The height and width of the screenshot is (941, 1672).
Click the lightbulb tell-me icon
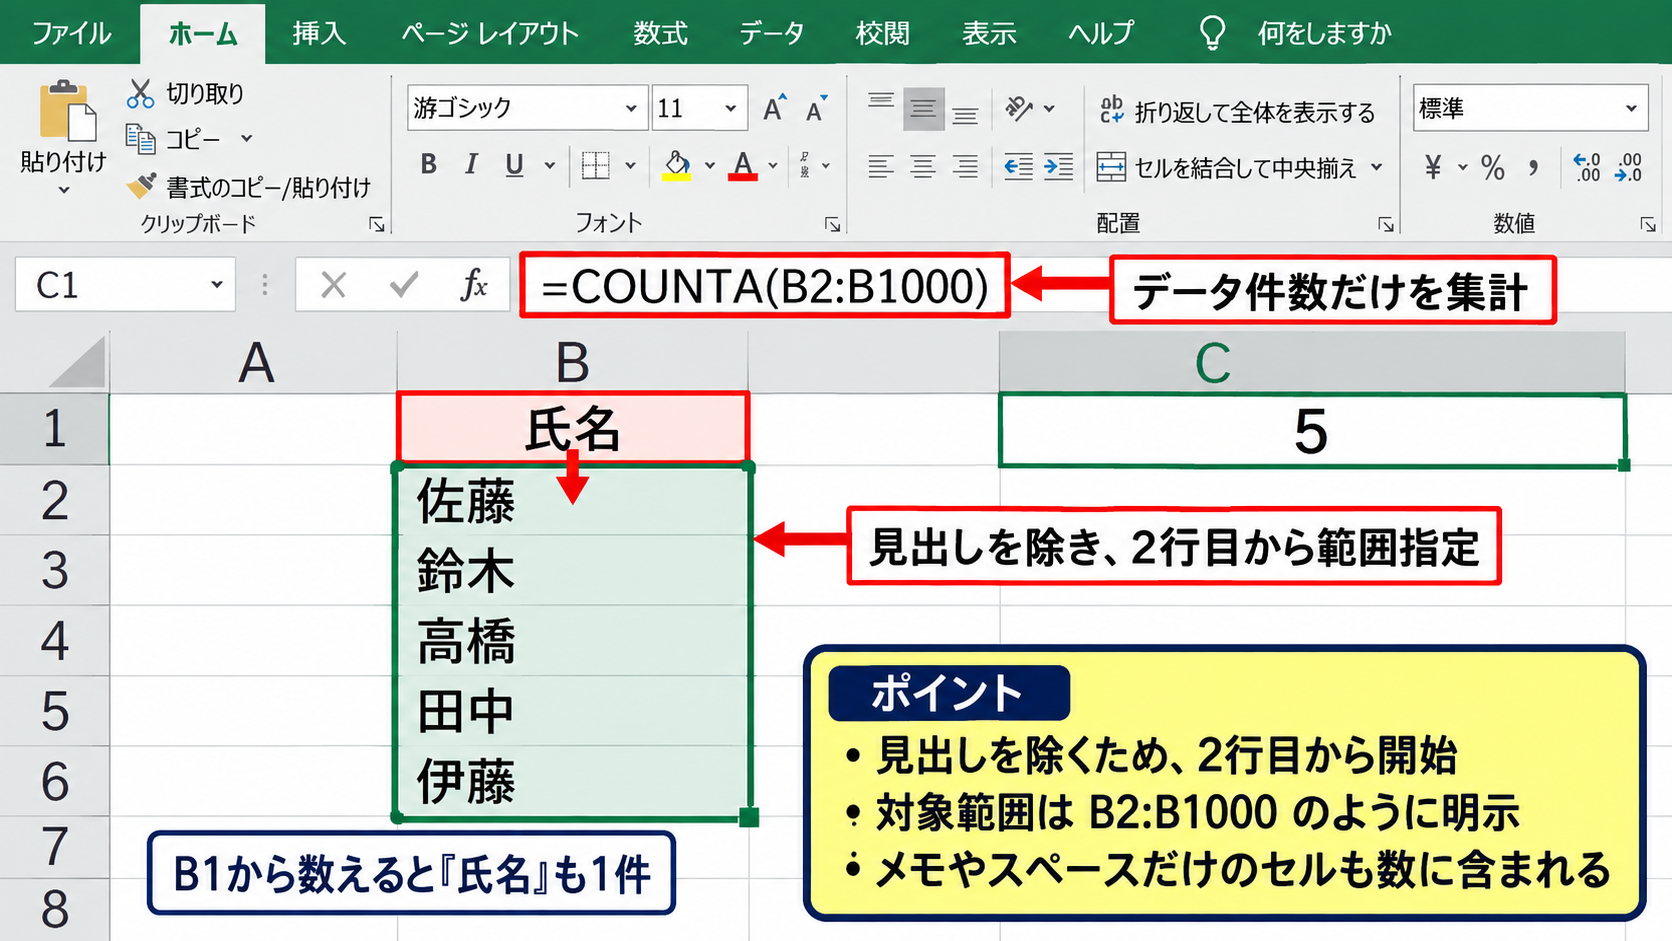[1212, 33]
